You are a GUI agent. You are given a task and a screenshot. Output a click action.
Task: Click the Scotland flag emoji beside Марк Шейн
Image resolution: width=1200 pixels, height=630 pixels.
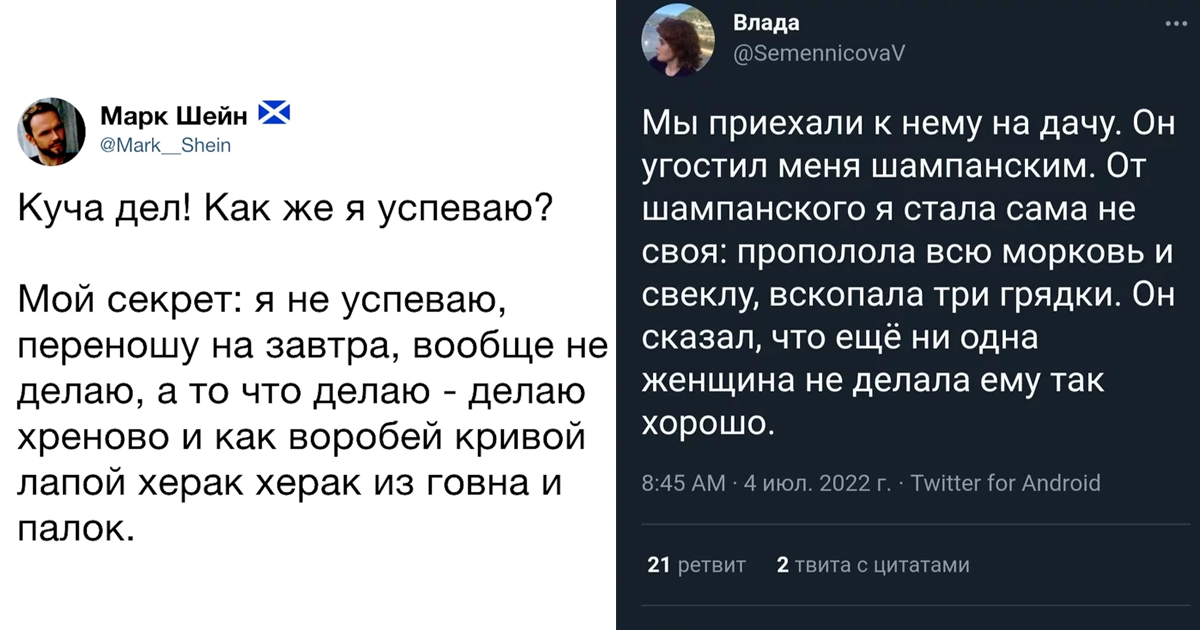[x=273, y=116]
